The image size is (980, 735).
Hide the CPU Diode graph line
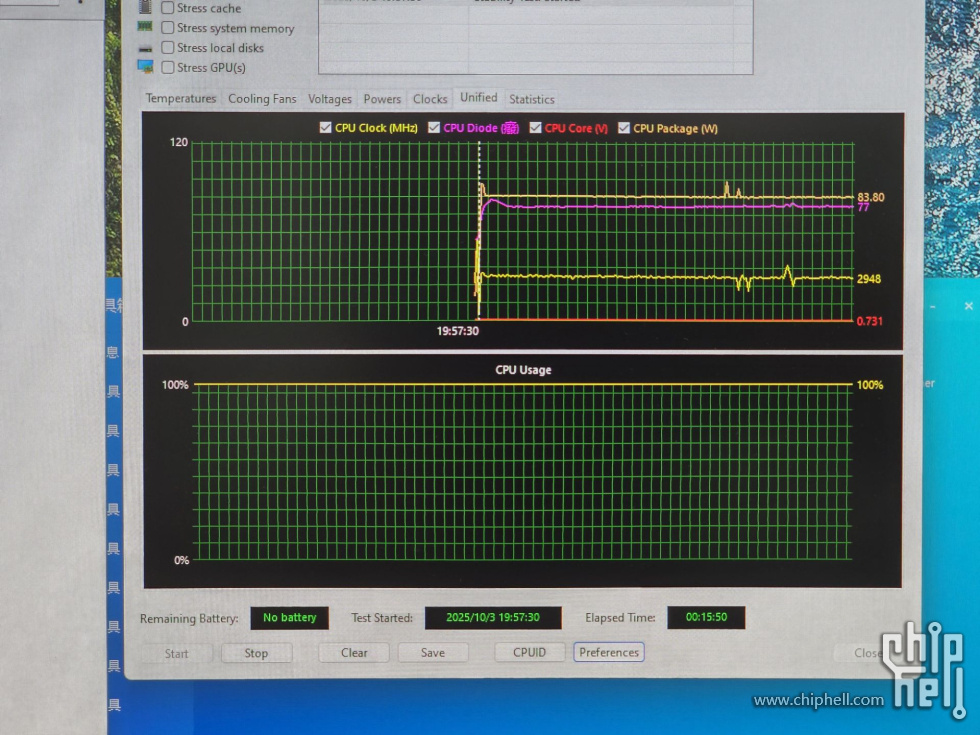[434, 128]
